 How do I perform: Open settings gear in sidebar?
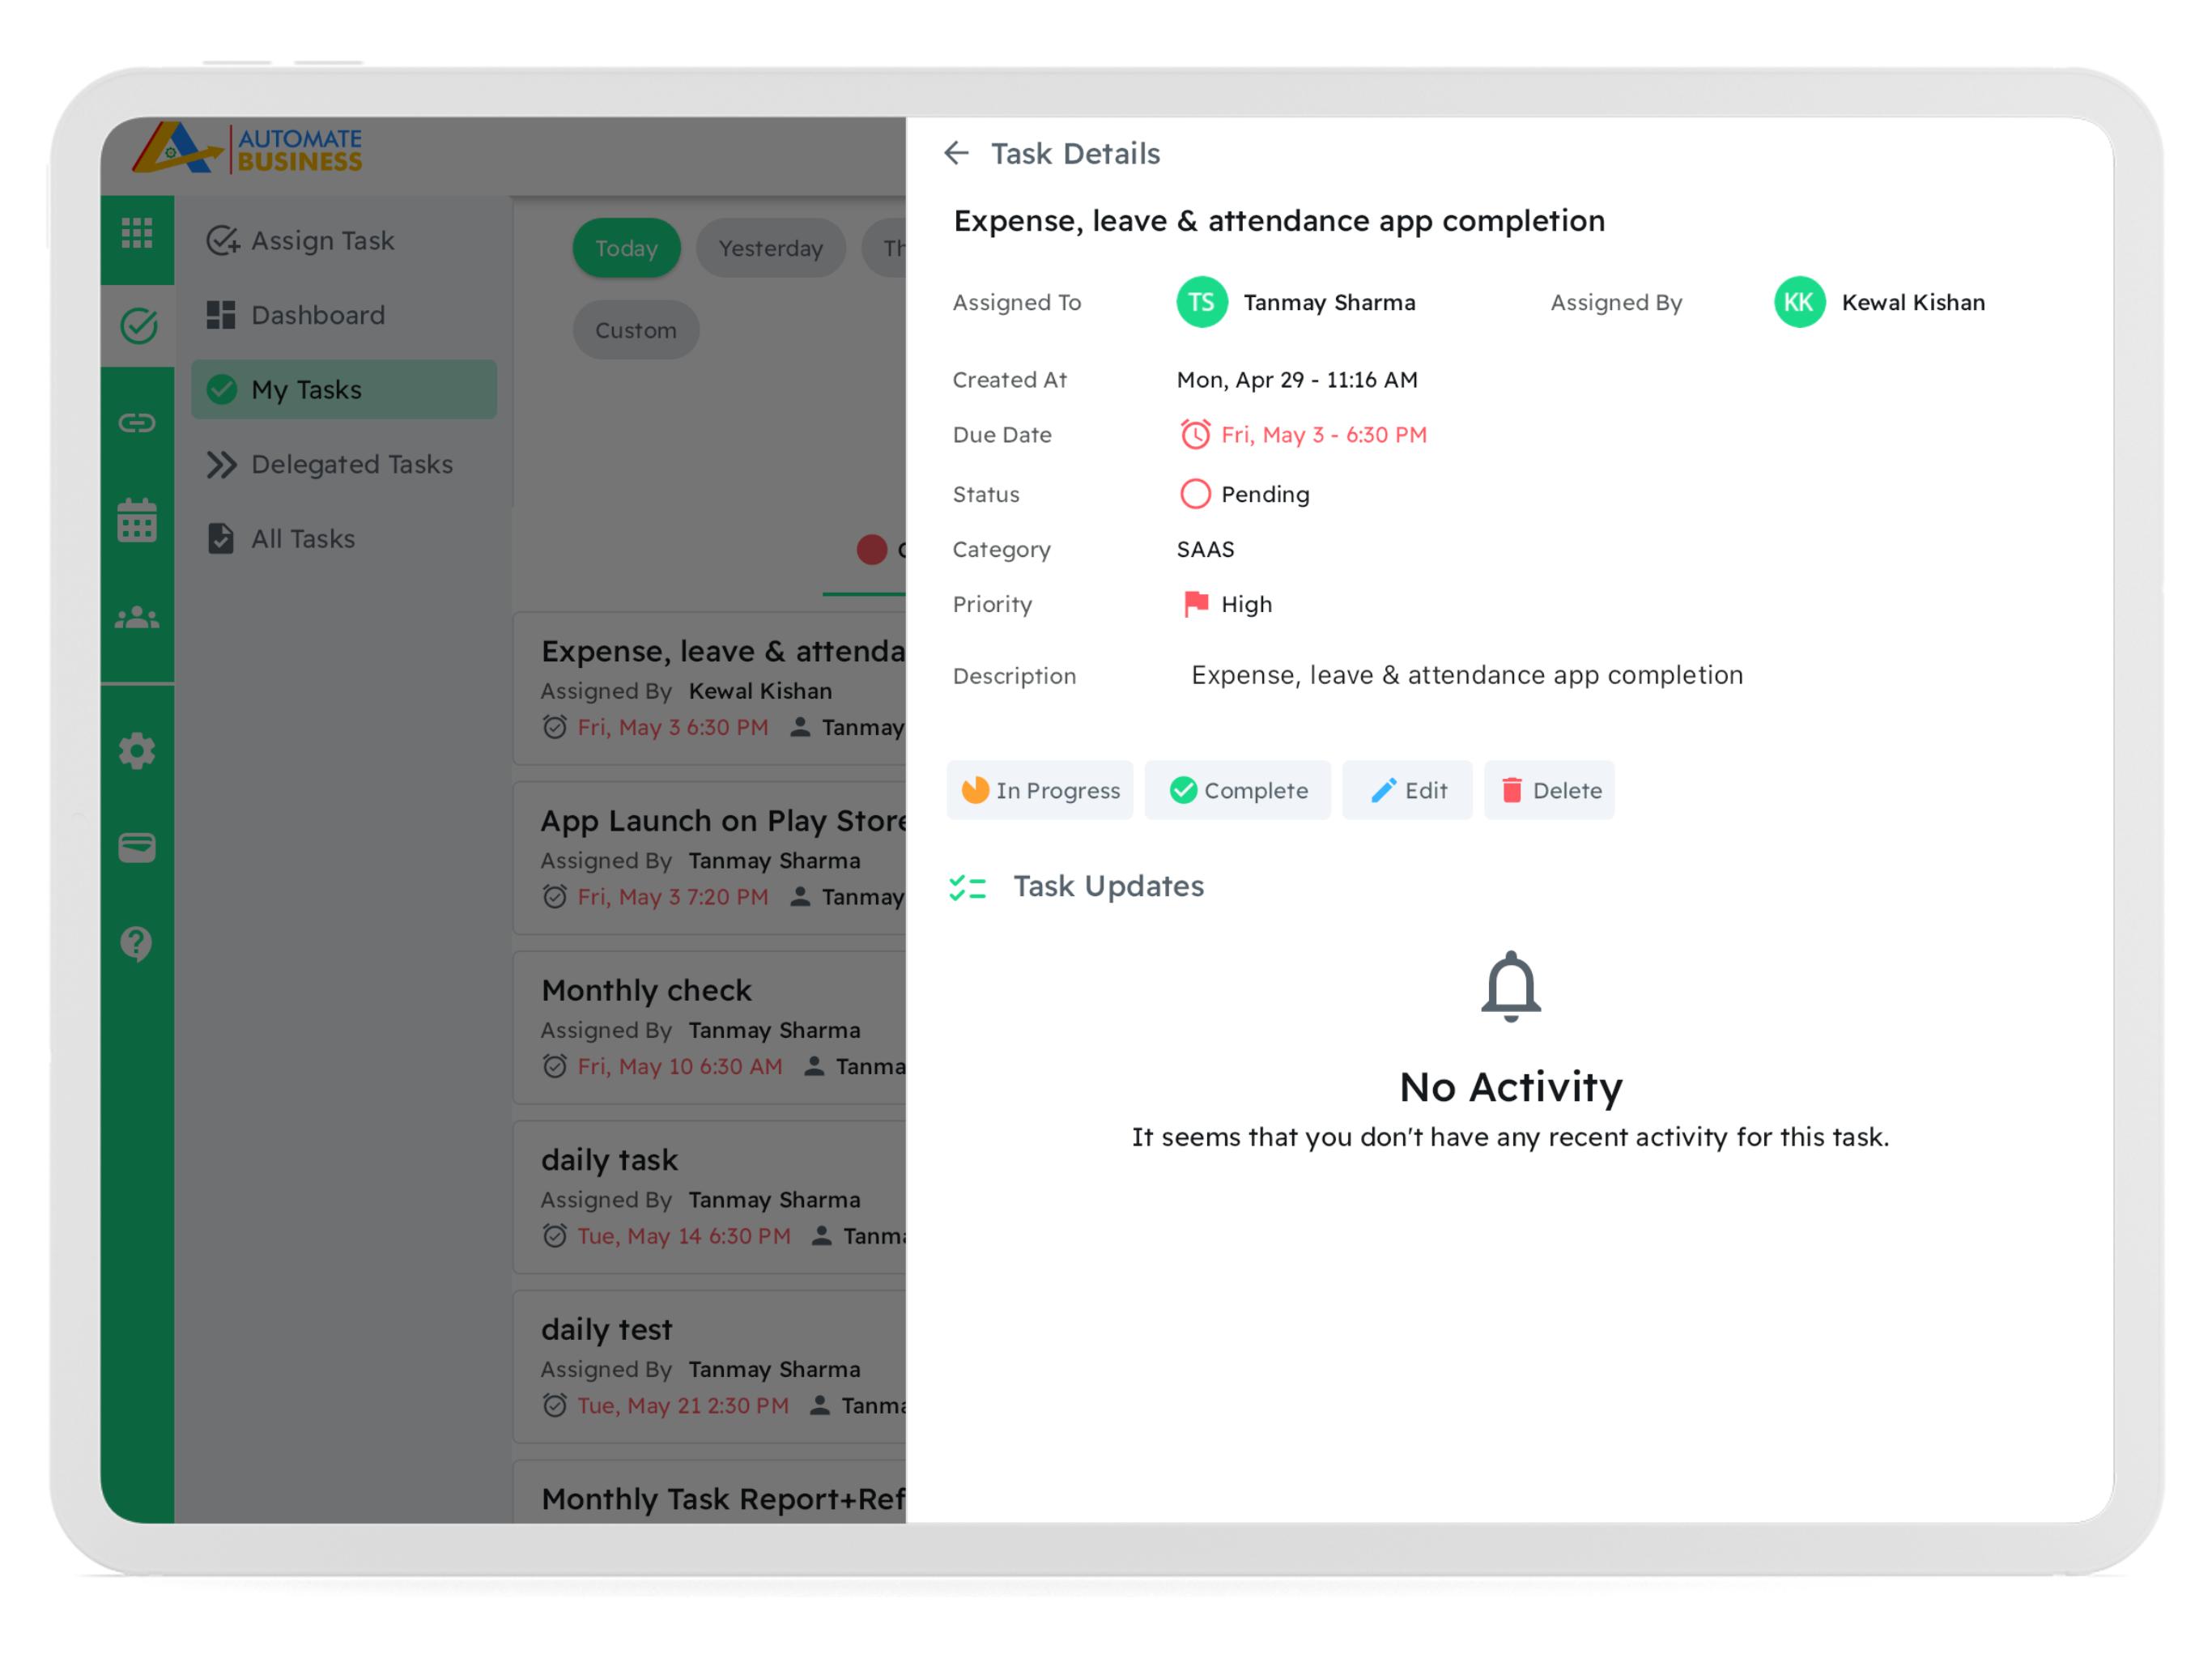click(137, 751)
